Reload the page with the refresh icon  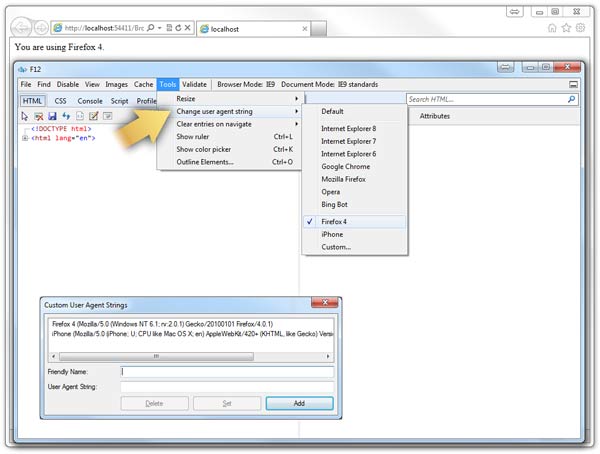[x=178, y=28]
